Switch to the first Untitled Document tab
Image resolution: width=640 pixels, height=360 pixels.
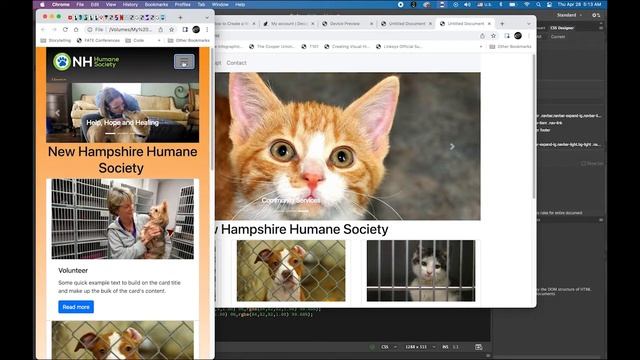coord(406,24)
